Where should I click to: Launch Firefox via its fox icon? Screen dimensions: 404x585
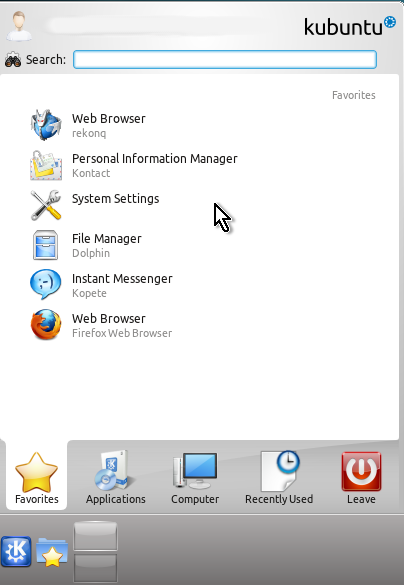tap(46, 325)
